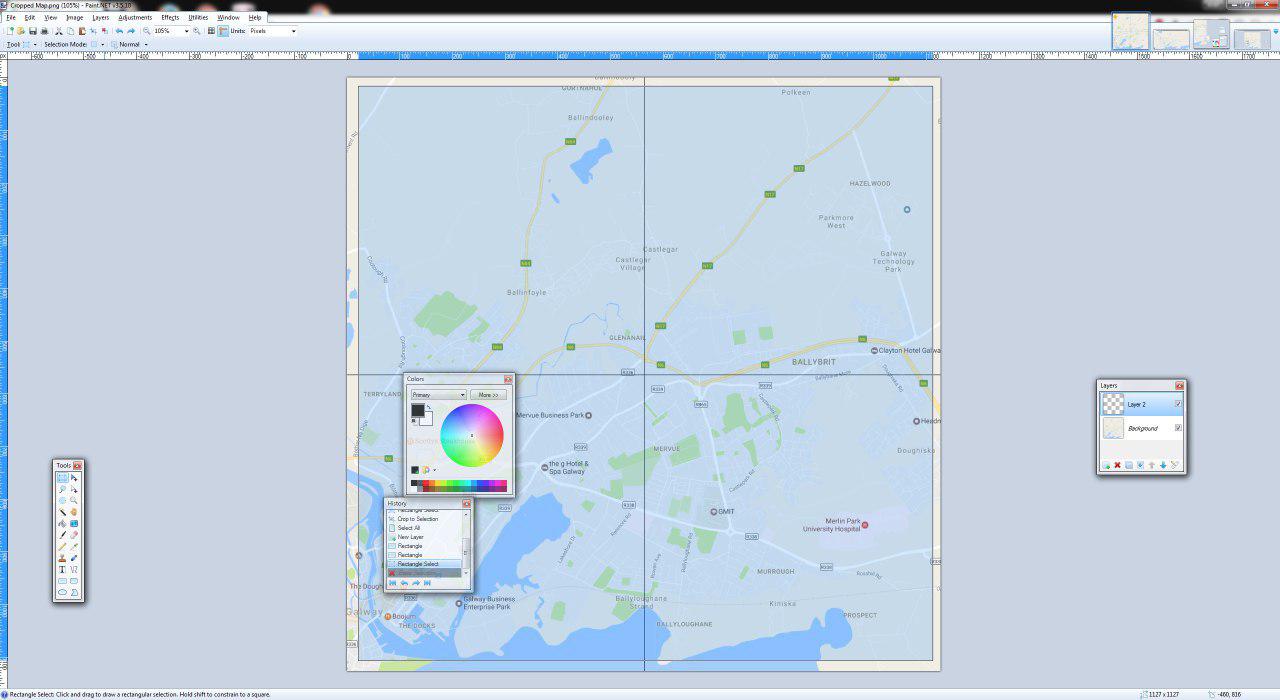The width and height of the screenshot is (1280, 700).
Task: Select the Rounded Rectangle shape tool
Action: [x=74, y=581]
